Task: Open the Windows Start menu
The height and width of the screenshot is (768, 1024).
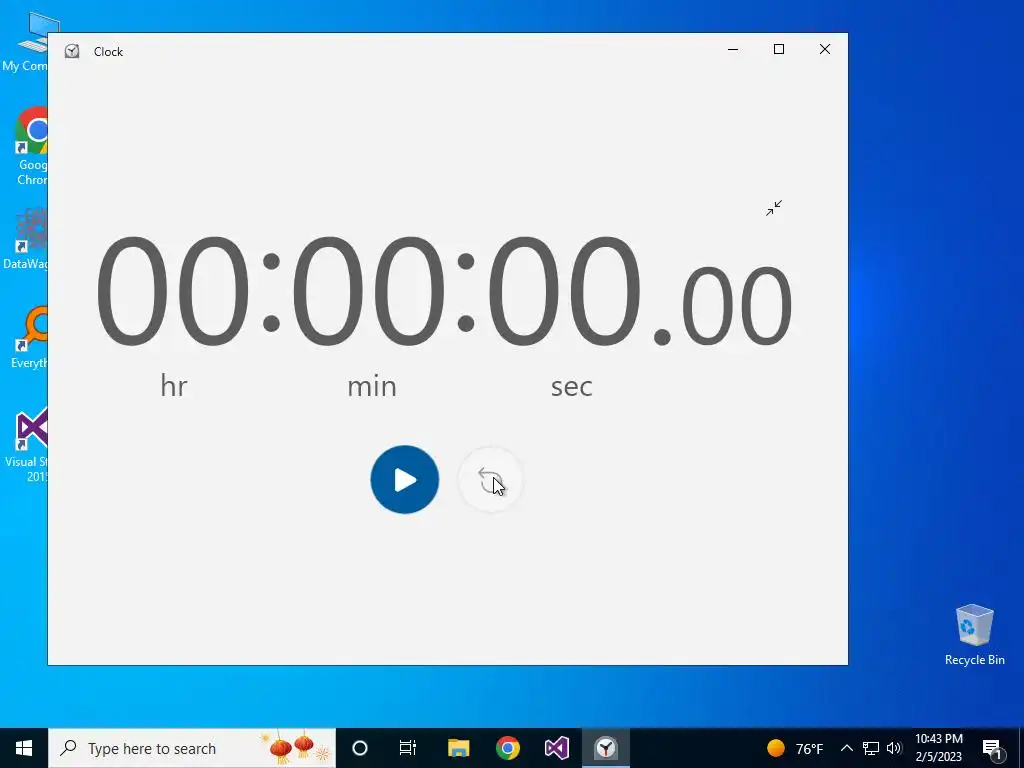Action: click(x=24, y=748)
